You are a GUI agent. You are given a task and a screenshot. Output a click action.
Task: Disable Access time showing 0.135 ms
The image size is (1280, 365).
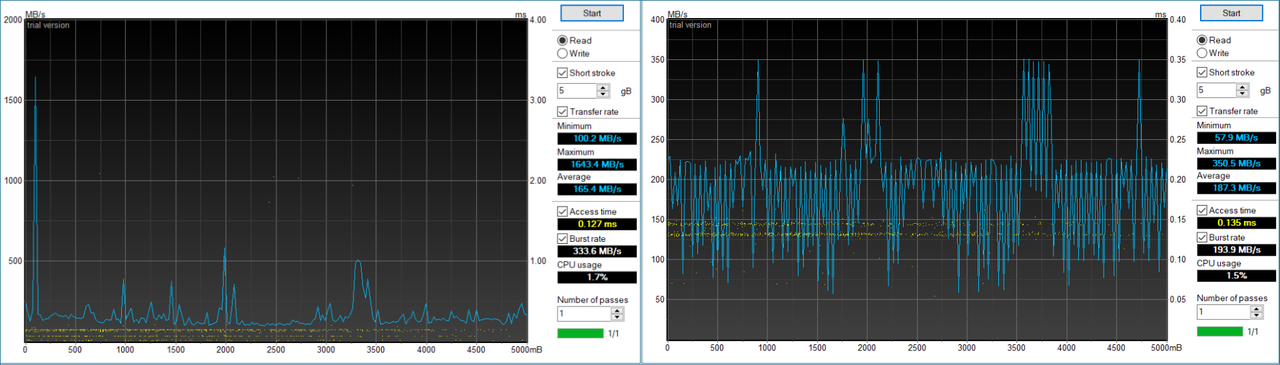1202,211
